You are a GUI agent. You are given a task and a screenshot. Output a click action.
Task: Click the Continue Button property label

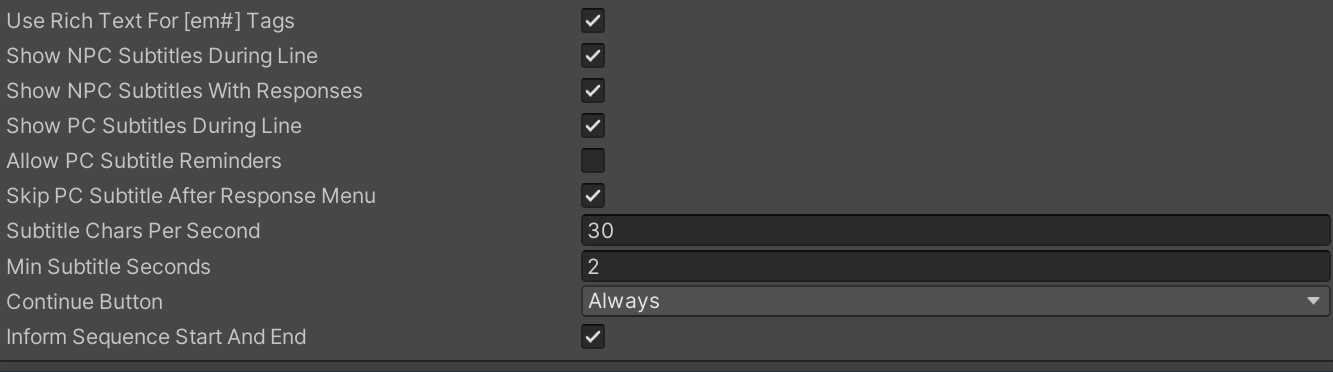84,302
